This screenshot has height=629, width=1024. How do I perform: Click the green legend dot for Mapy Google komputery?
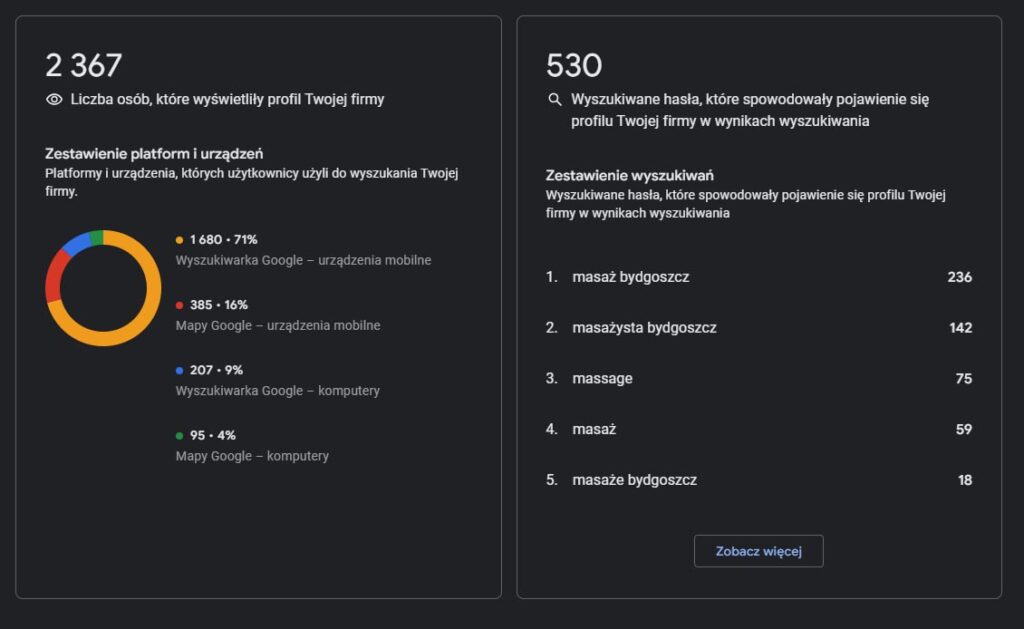point(179,436)
